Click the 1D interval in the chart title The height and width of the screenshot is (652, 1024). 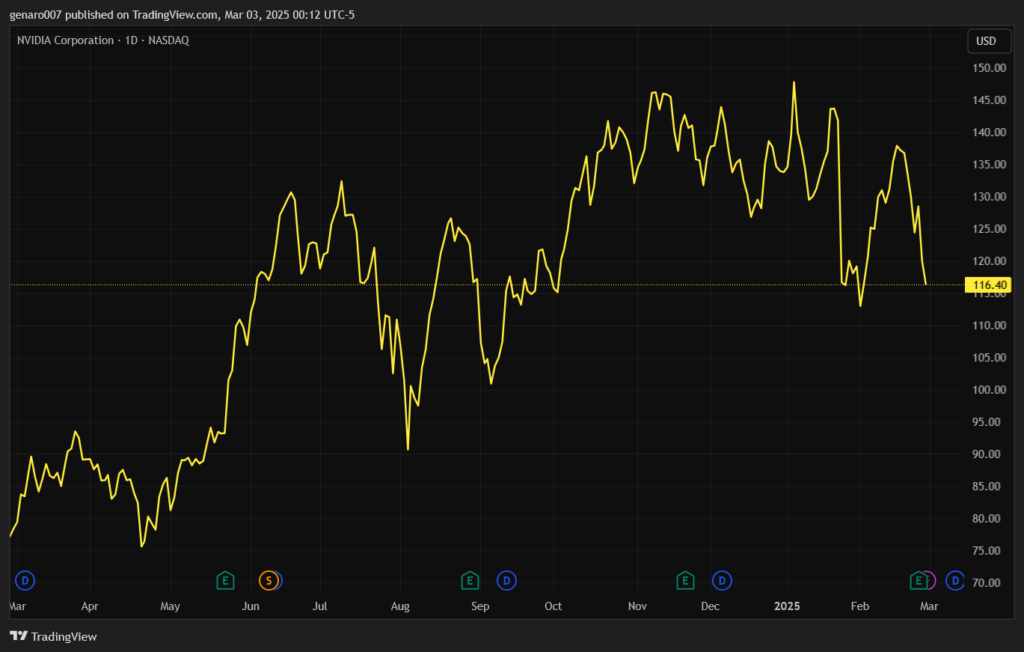tap(129, 41)
